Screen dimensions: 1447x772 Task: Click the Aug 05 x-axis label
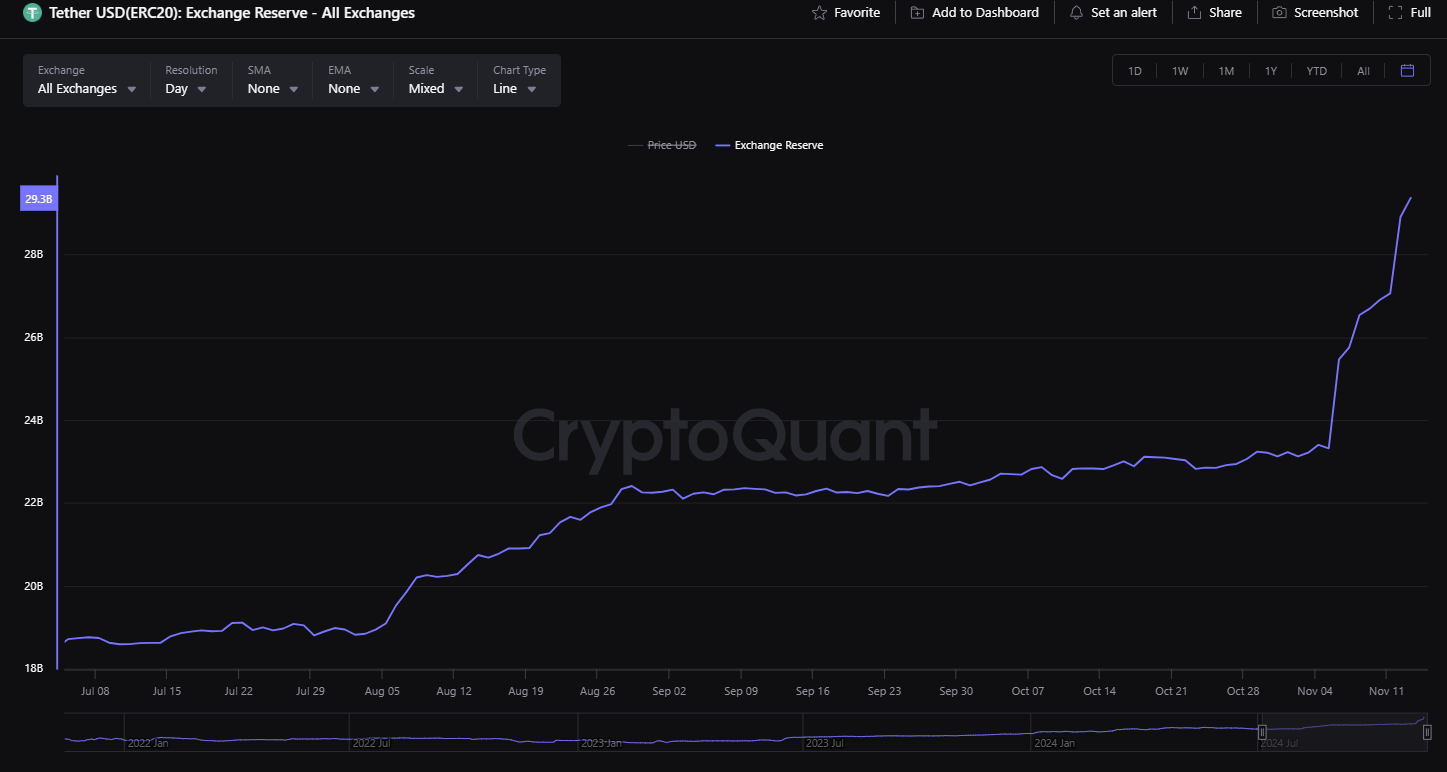click(382, 691)
